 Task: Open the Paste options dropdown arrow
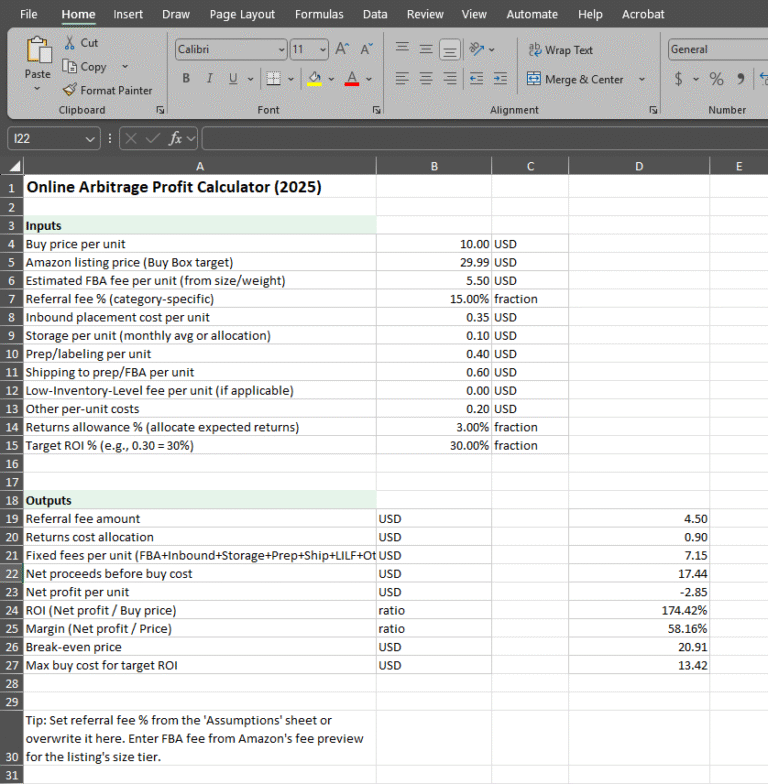(x=37, y=88)
